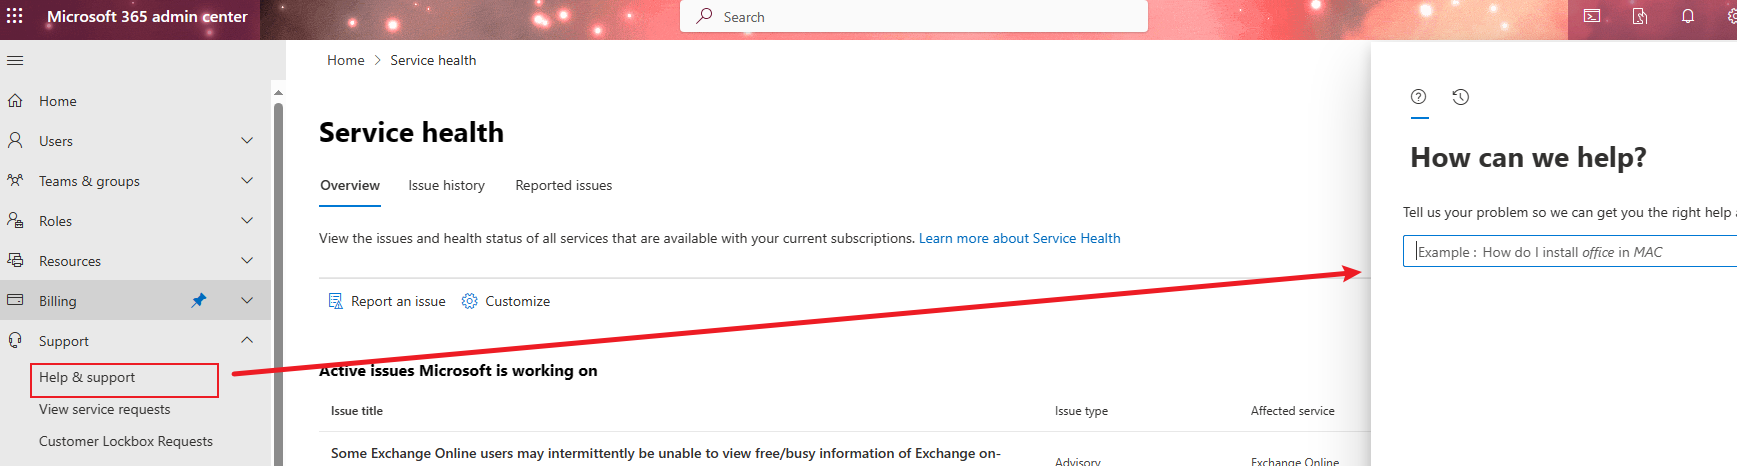This screenshot has width=1737, height=466.
Task: Click the Issue title column header
Action: coord(357,411)
